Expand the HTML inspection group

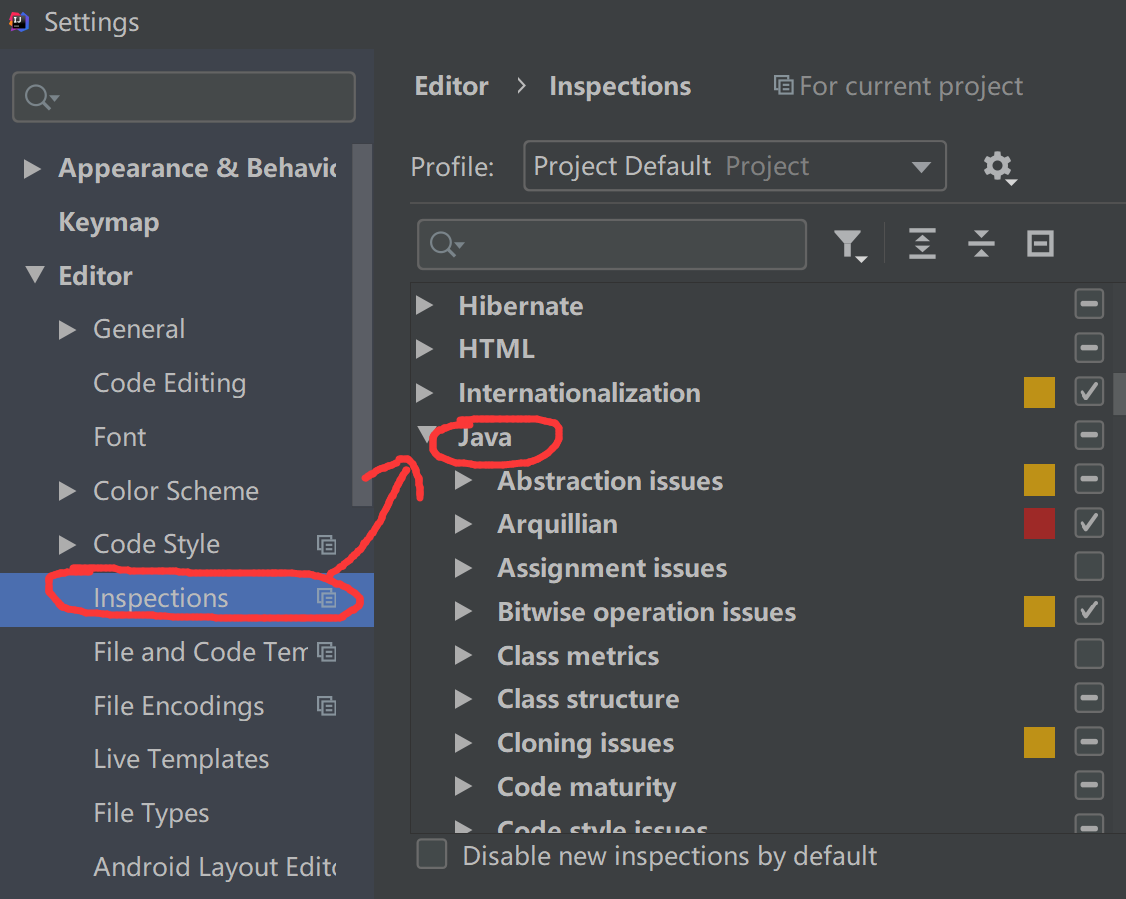tap(424, 349)
